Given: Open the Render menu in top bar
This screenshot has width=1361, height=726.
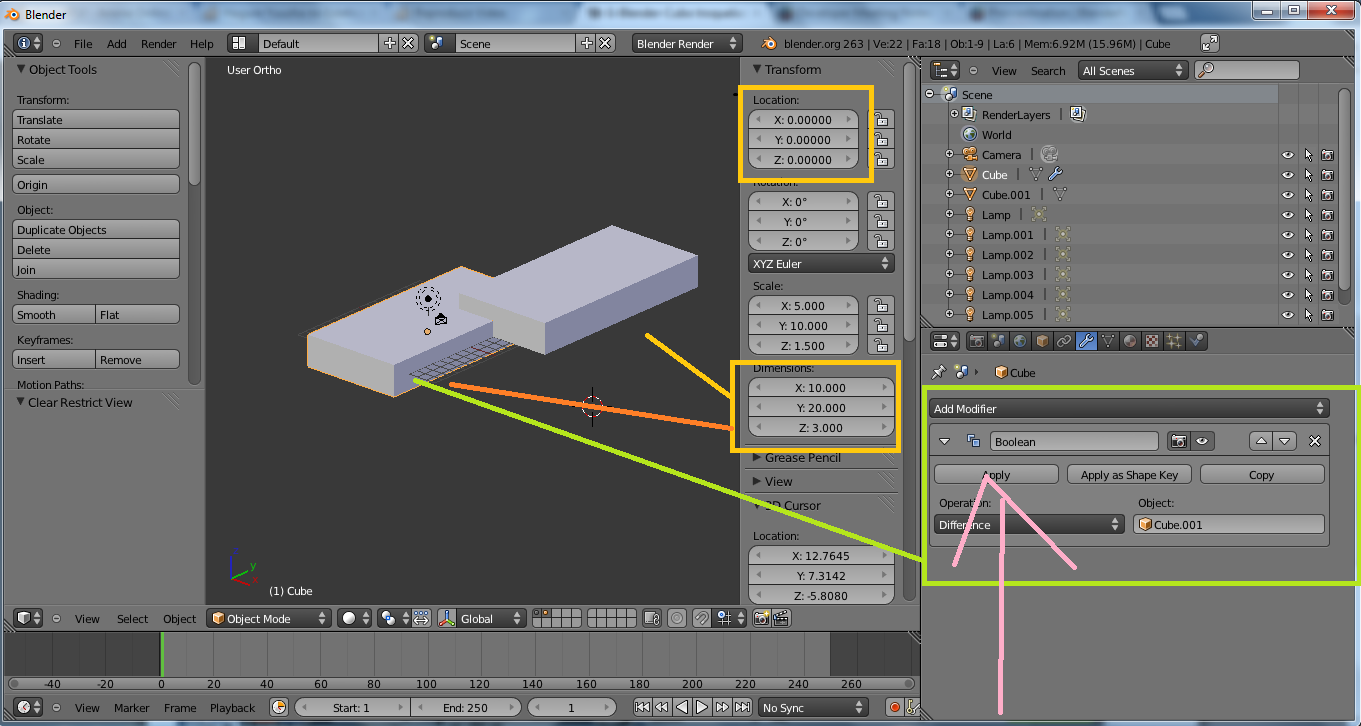Looking at the screenshot, I should pos(158,44).
